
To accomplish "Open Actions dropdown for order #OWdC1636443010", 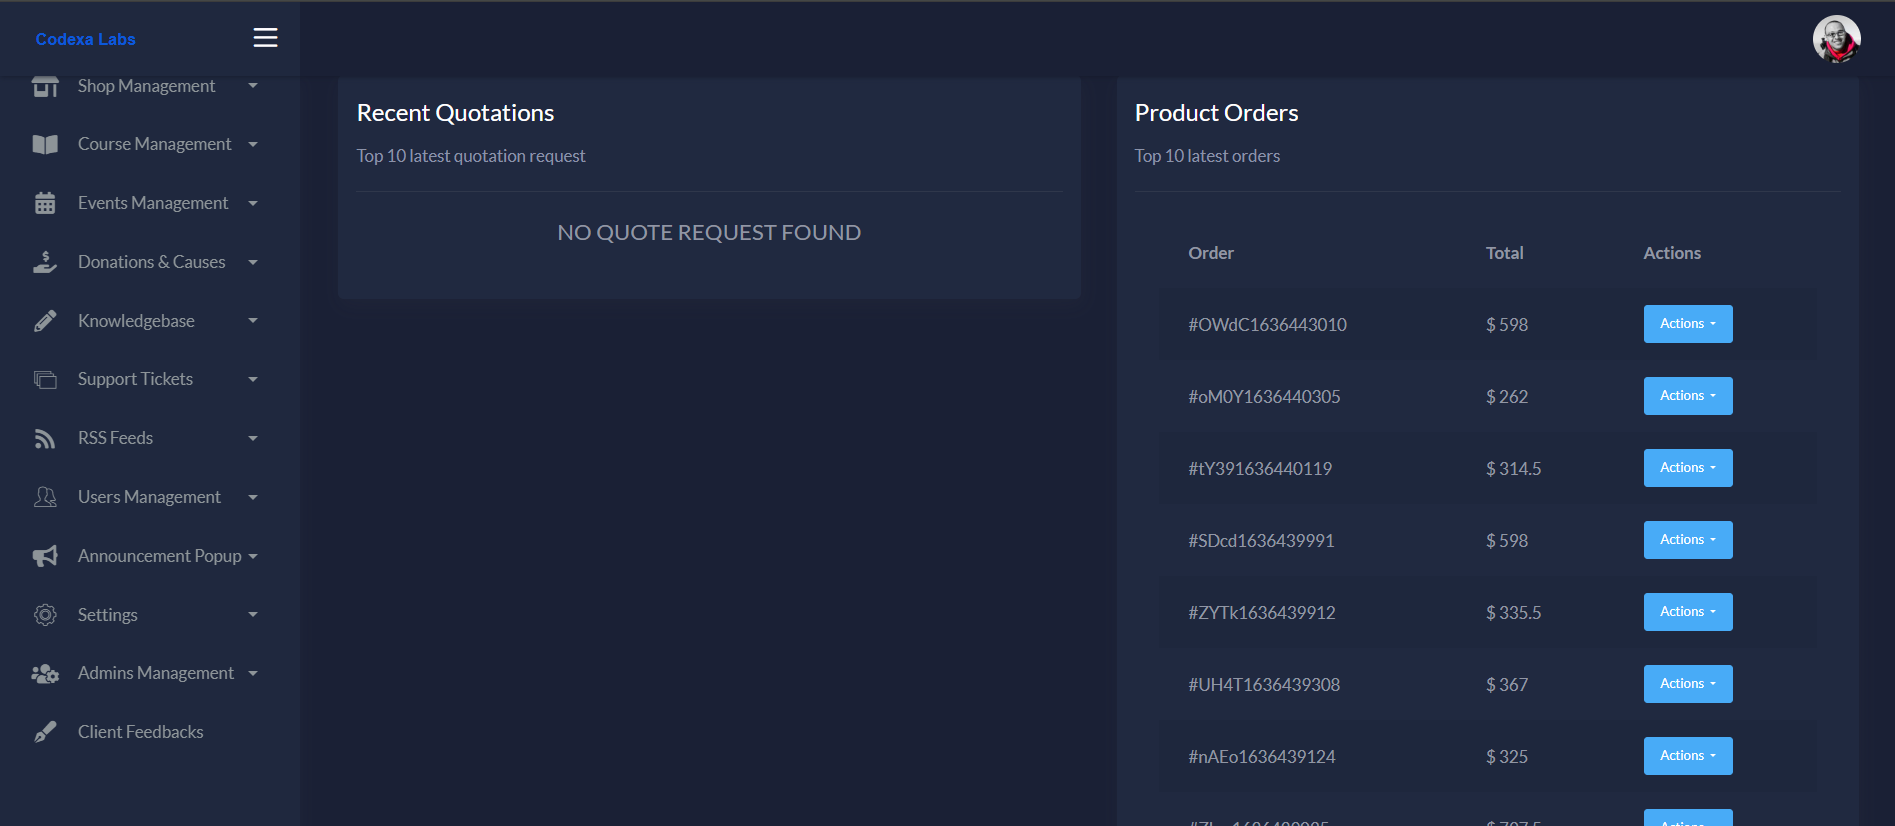I will tap(1687, 324).
